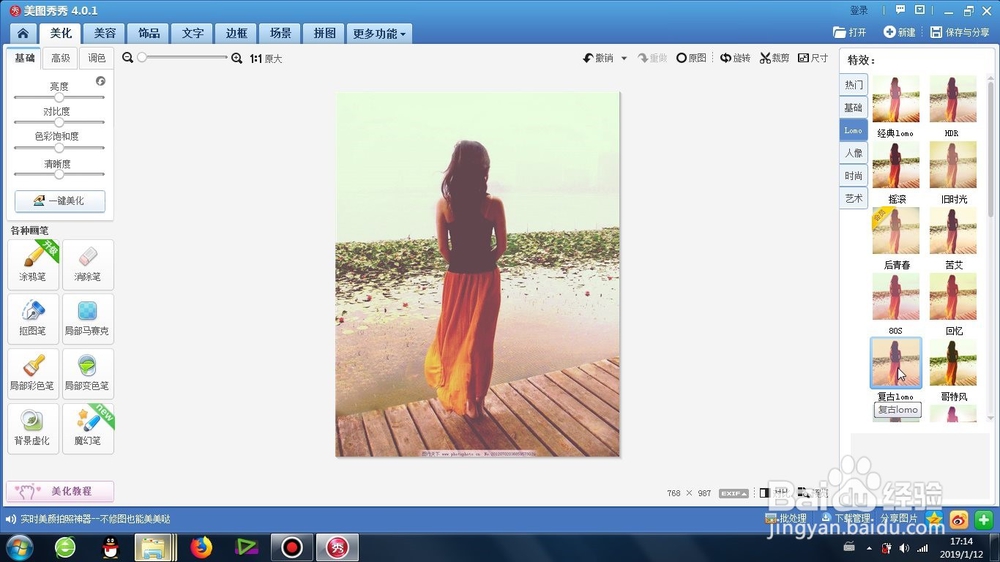Select the 时尚 effects category
Screen dimensions: 1000x562
853,175
